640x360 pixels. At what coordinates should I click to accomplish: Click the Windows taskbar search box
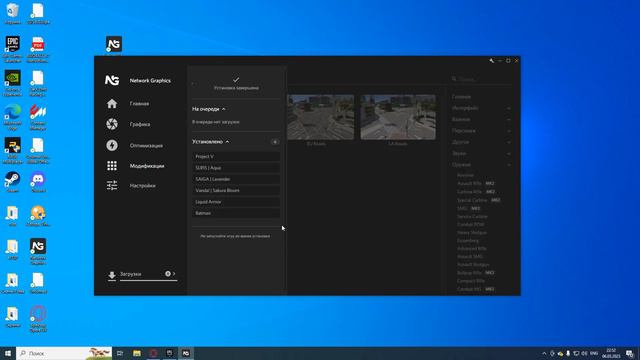64,353
